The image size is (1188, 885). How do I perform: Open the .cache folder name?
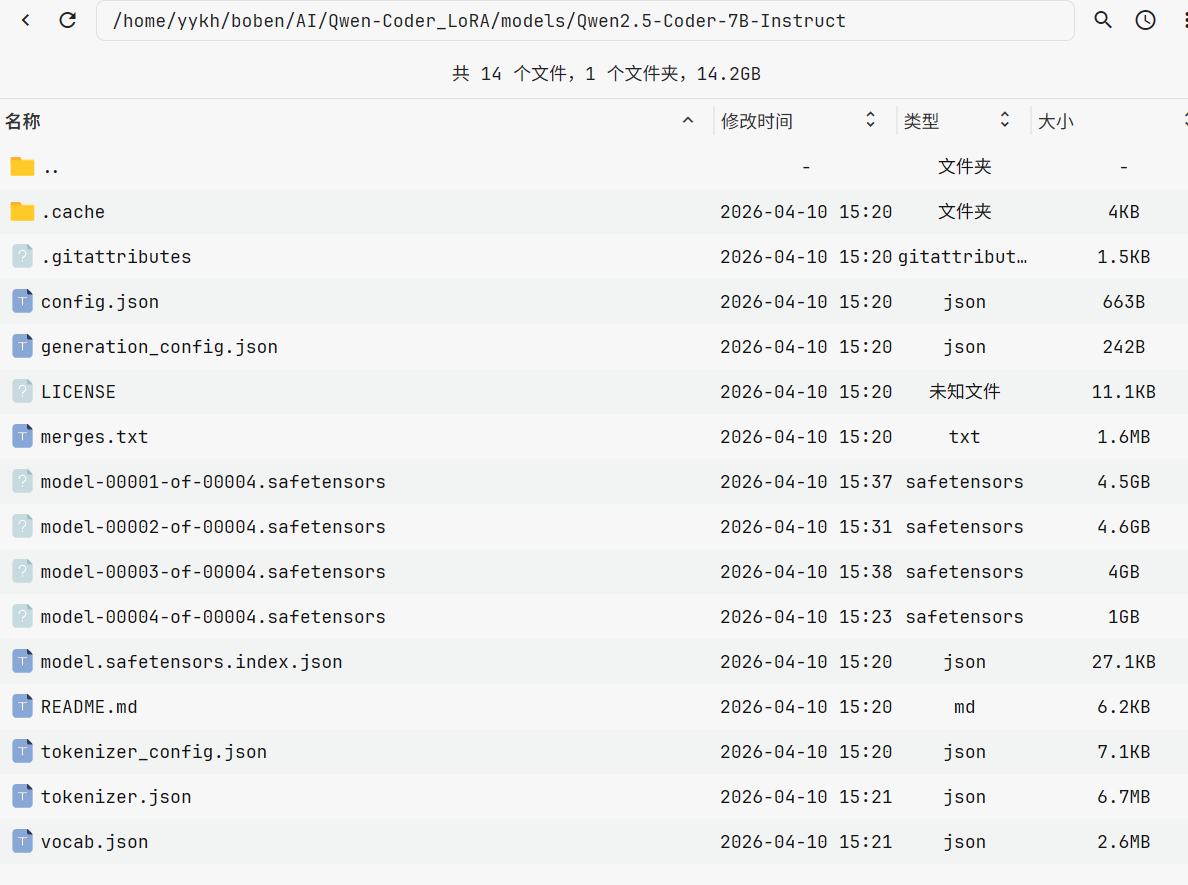tap(73, 212)
